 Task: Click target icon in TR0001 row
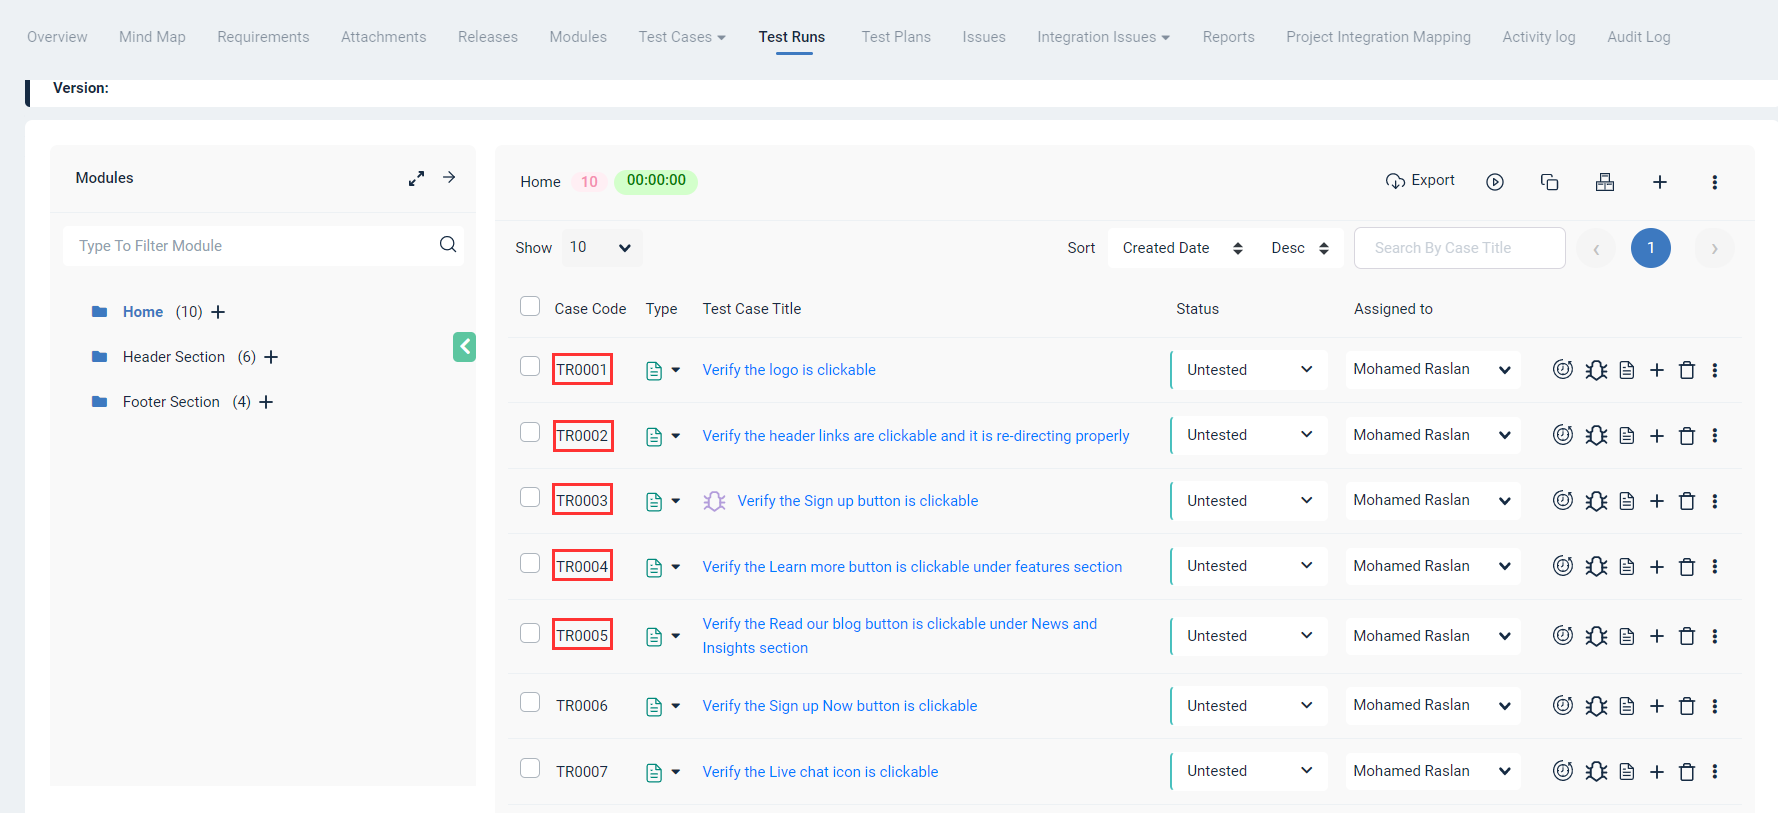pyautogui.click(x=1563, y=369)
